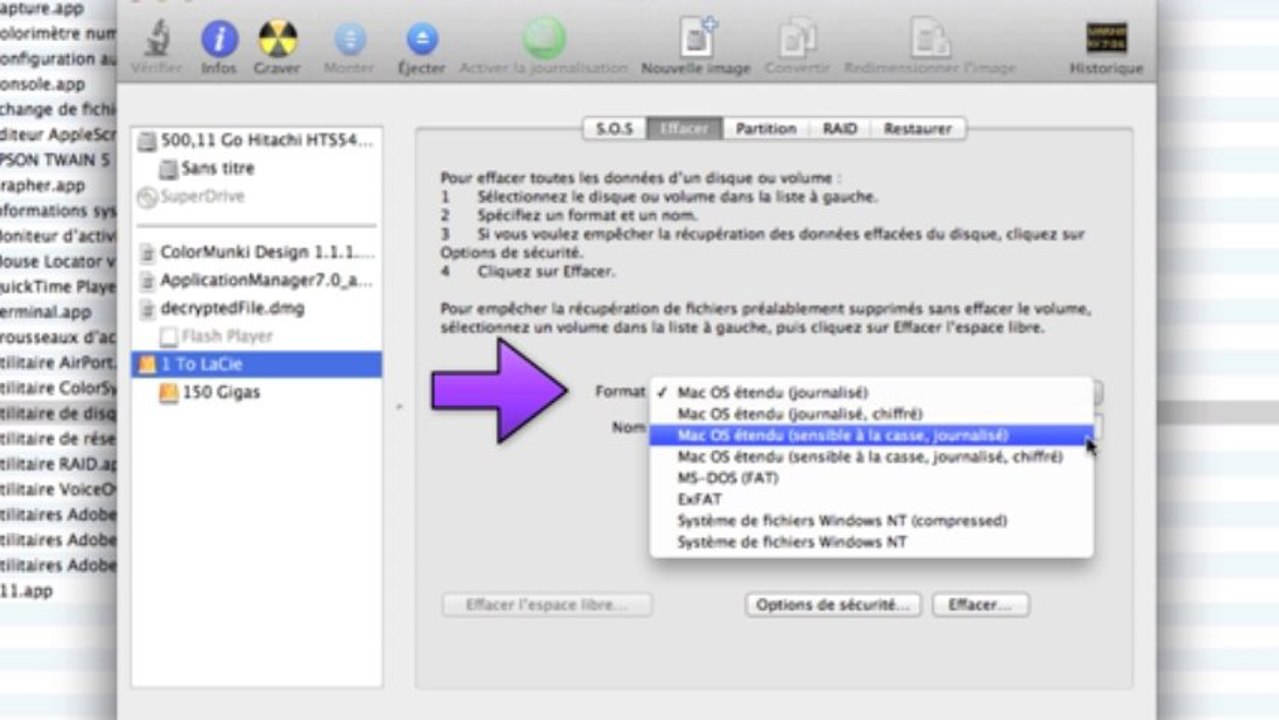Switch to the S.O.S tab
1279x720 pixels.
coord(615,128)
